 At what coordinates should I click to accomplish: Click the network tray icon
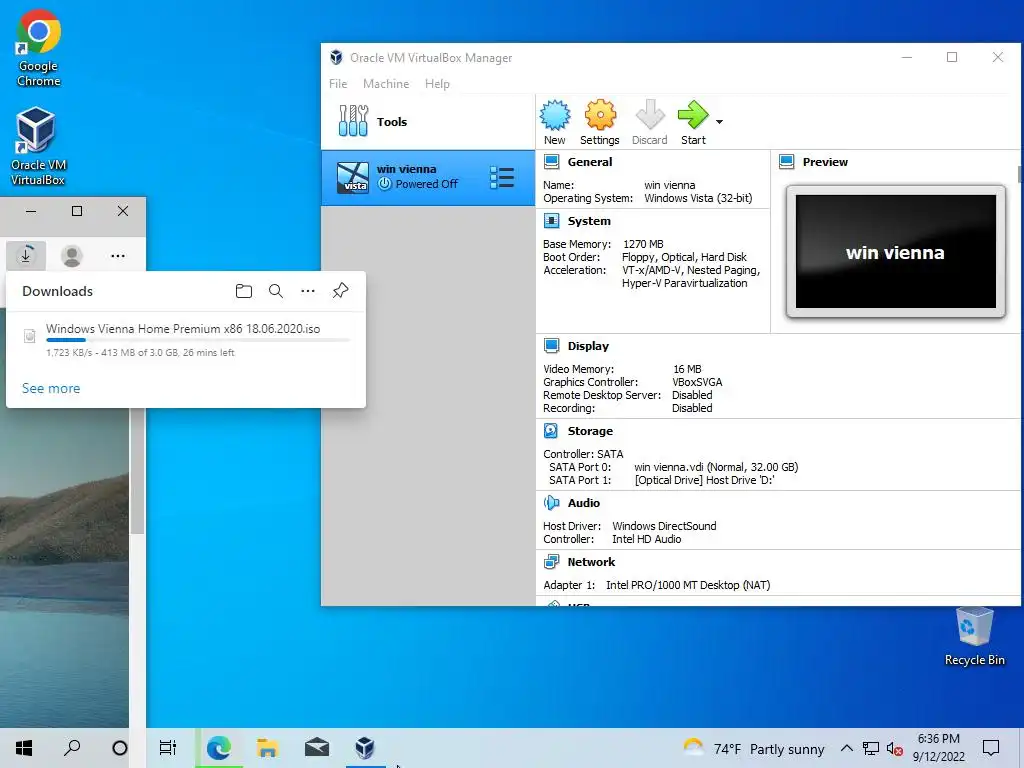[871, 748]
